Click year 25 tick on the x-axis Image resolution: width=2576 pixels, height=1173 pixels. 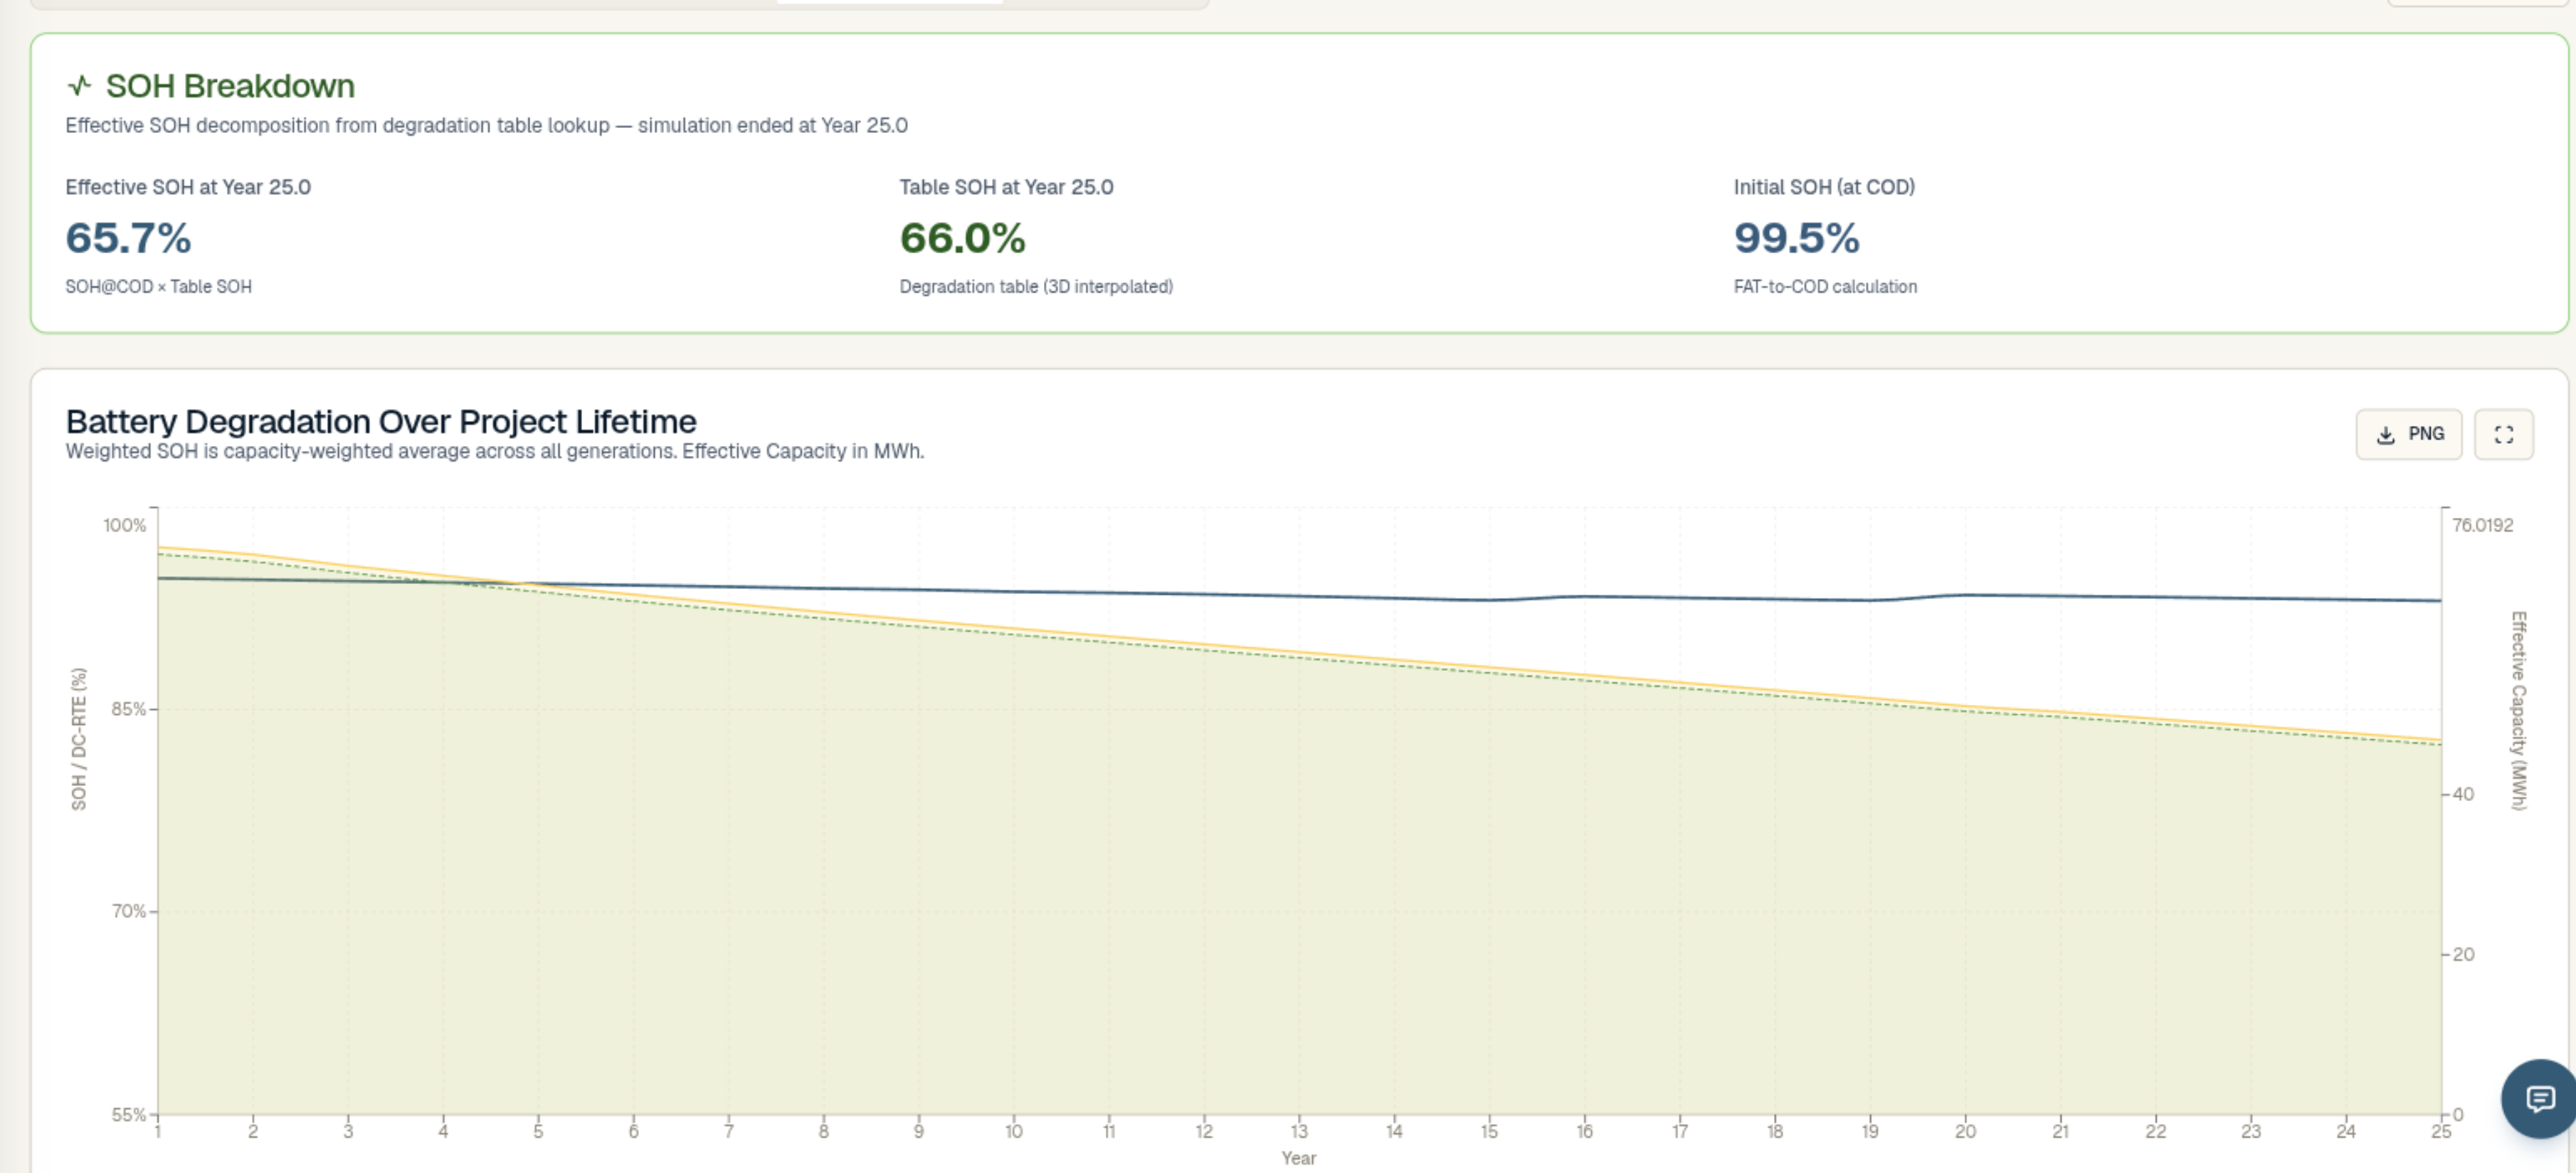tap(2440, 1131)
